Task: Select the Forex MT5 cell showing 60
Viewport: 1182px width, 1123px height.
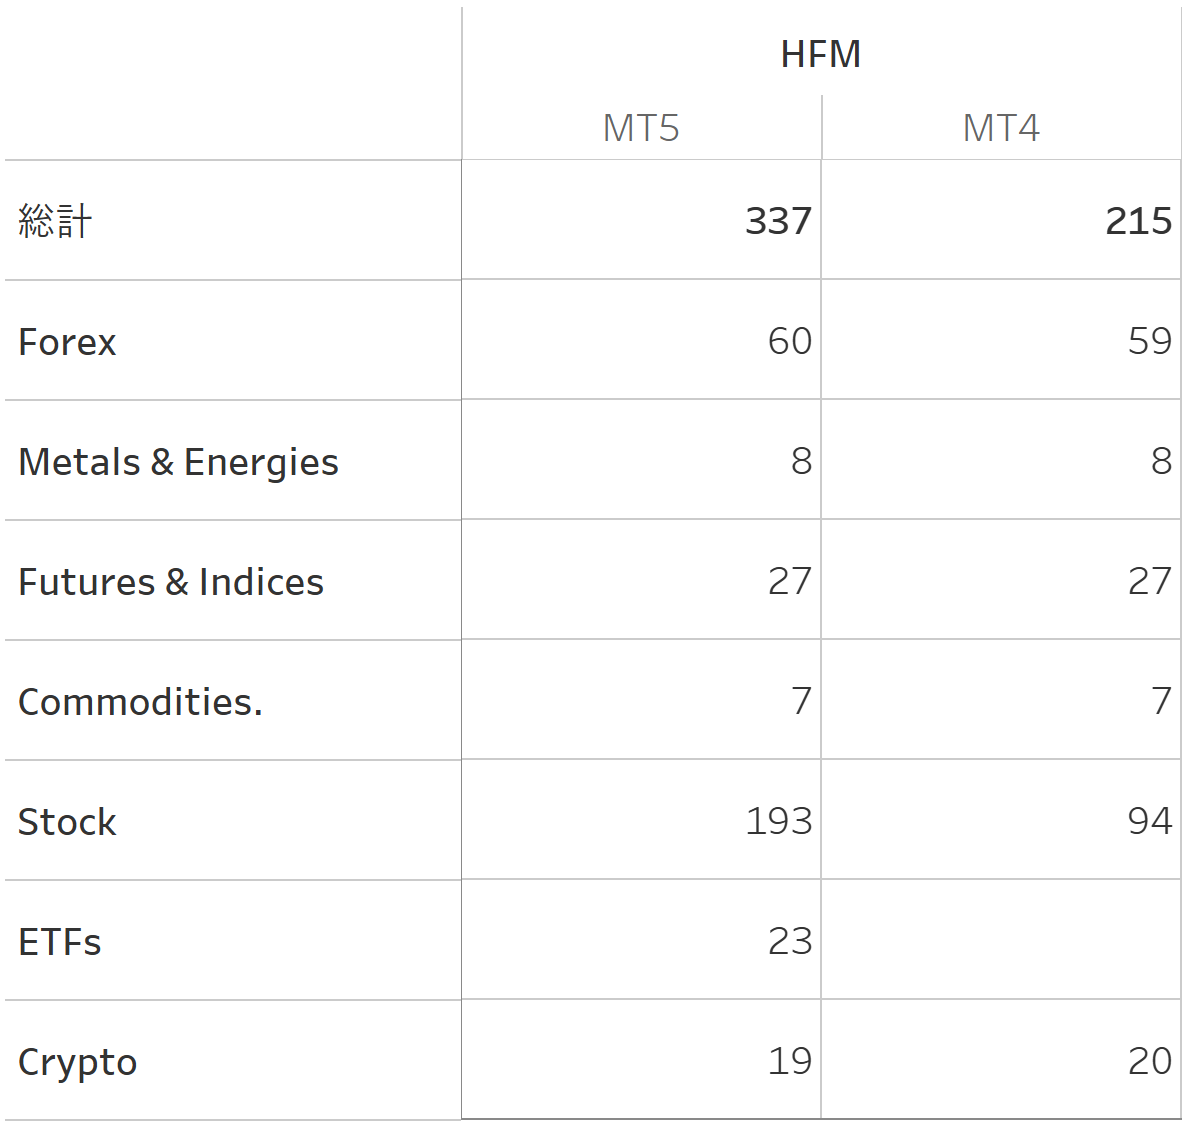Action: coord(789,341)
